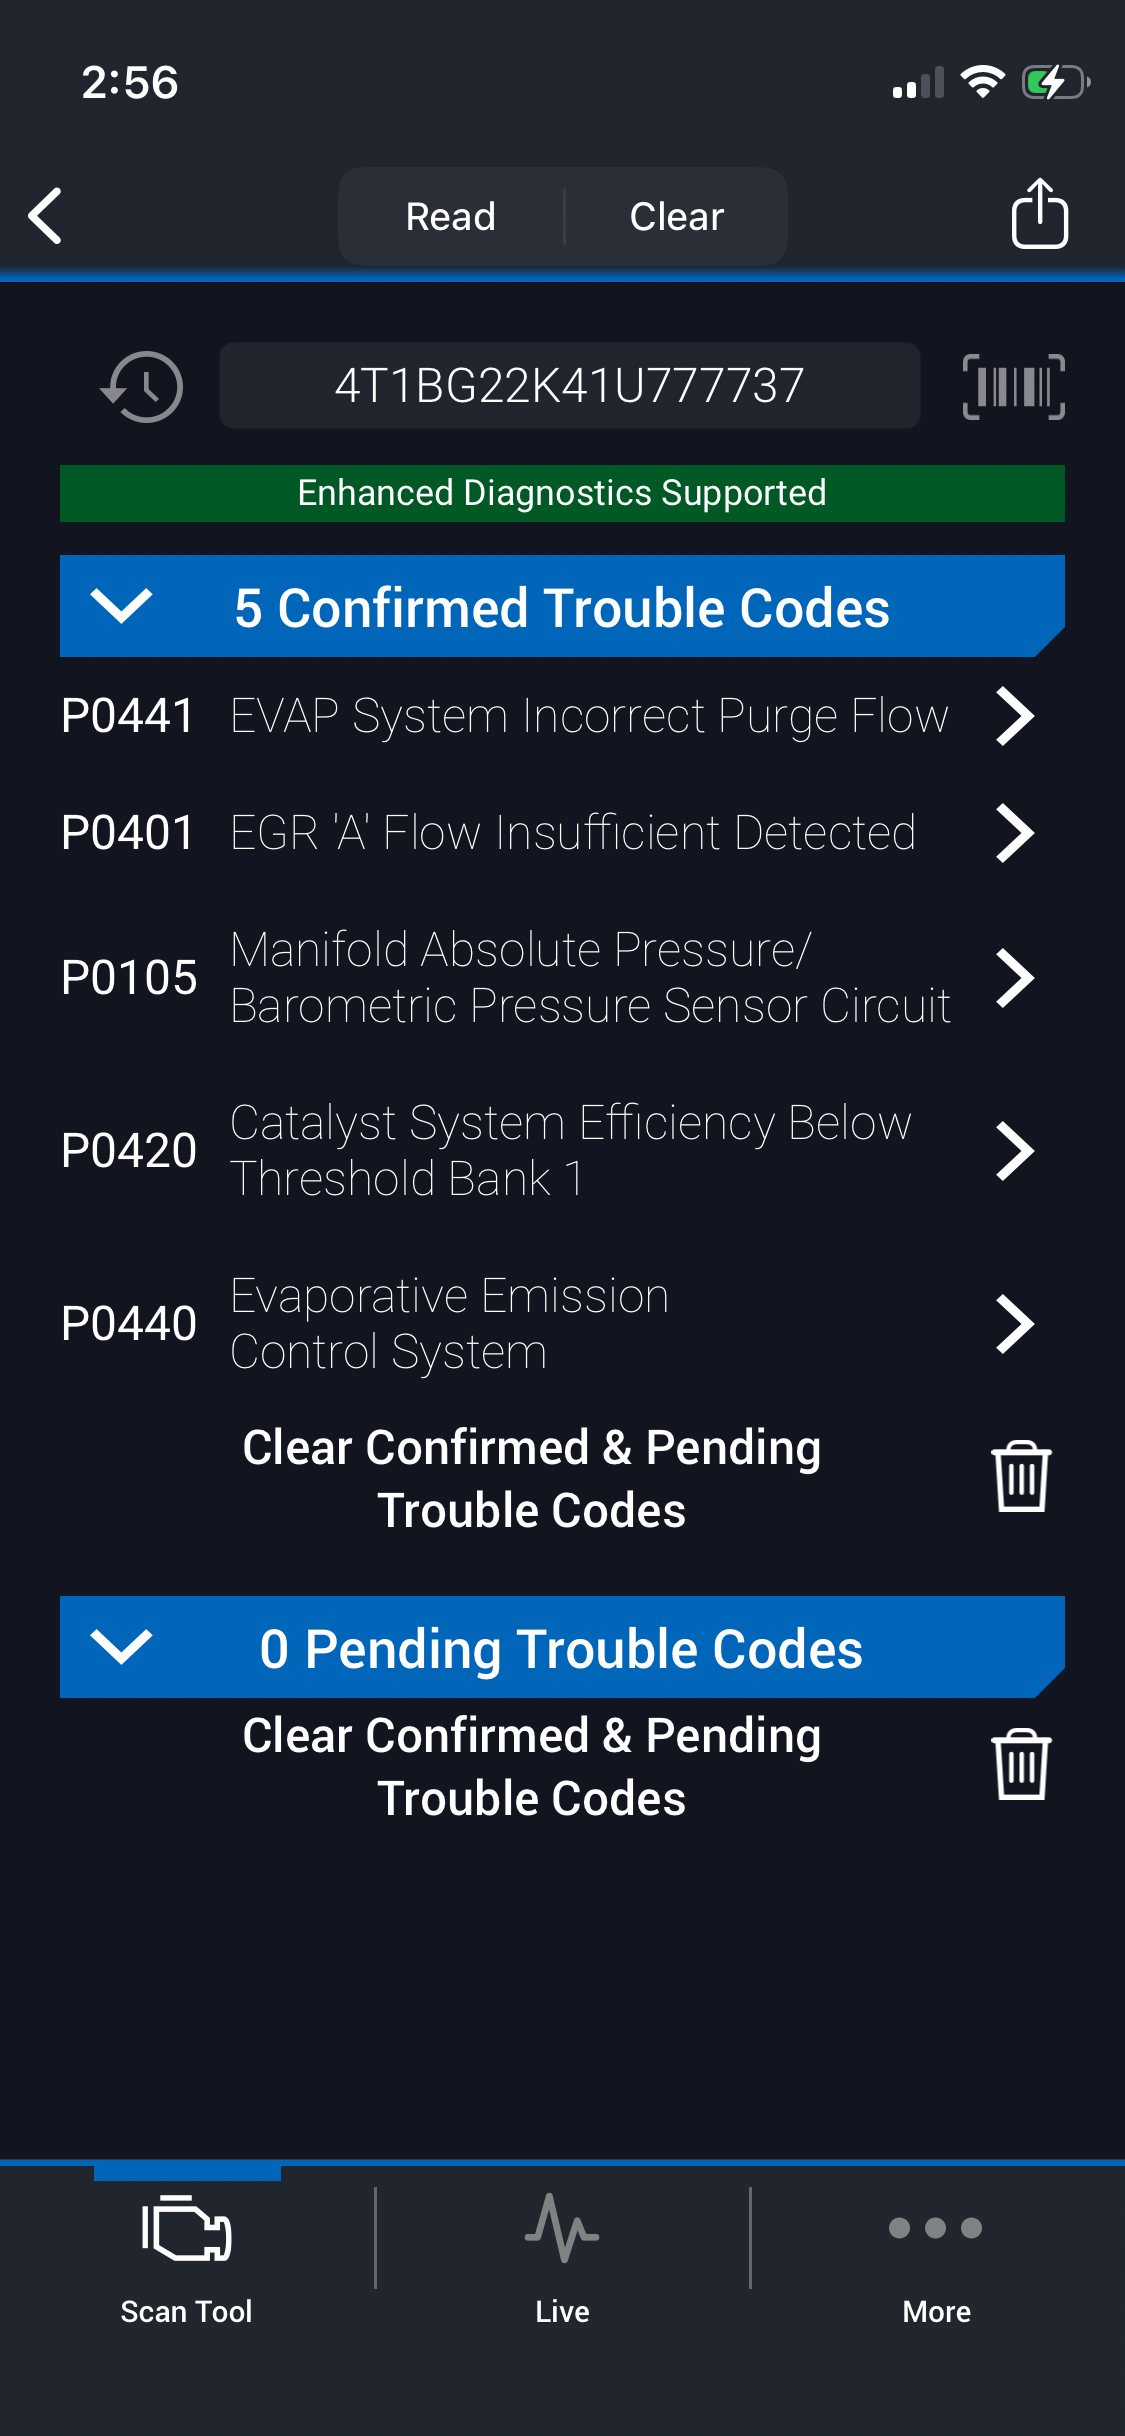Tap the VIN number input field
1125x2436 pixels.
click(569, 386)
